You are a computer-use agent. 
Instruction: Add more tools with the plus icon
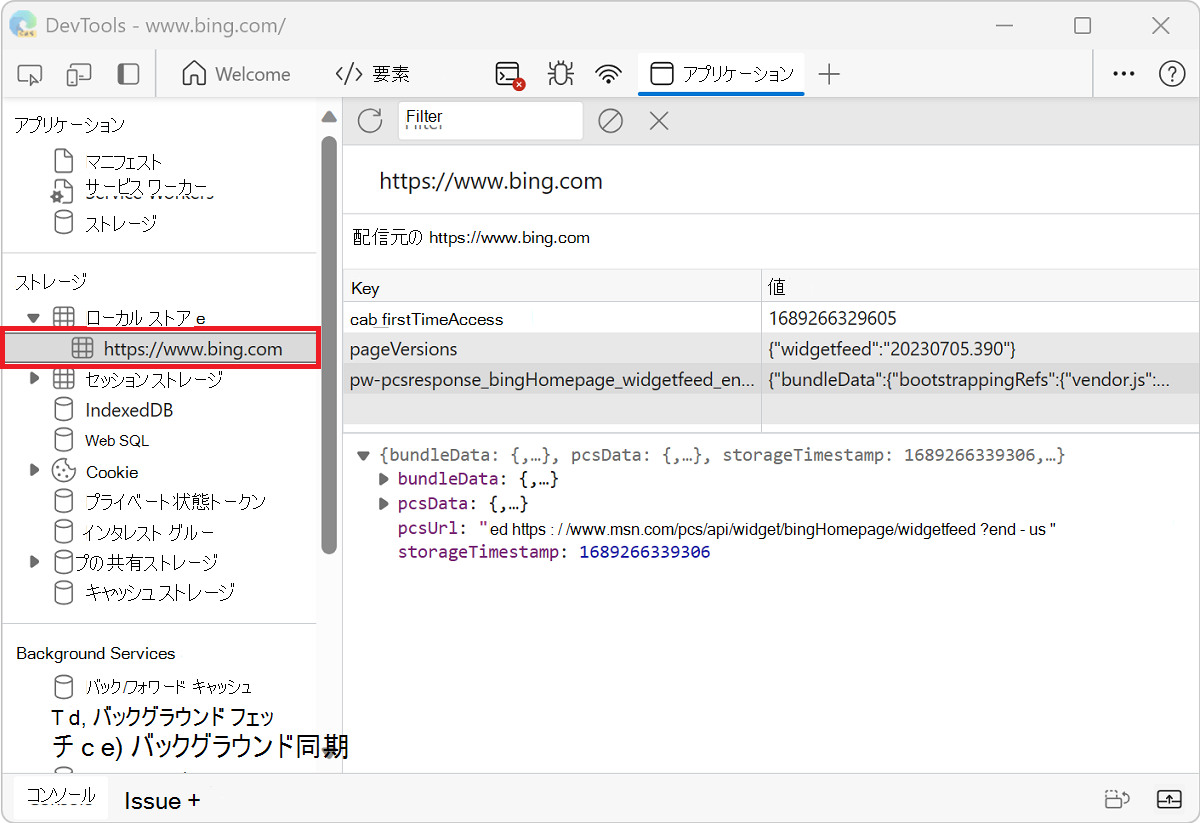(829, 74)
